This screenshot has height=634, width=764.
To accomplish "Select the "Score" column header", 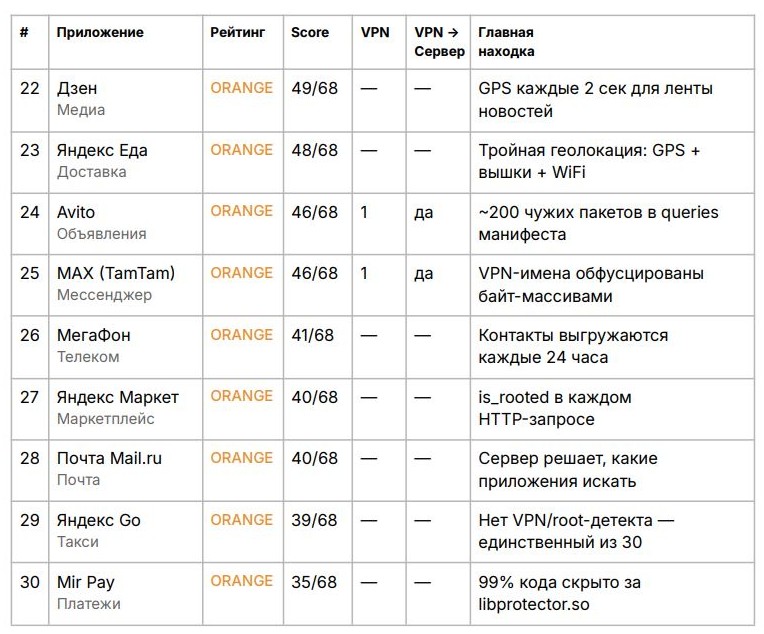I will coord(310,32).
